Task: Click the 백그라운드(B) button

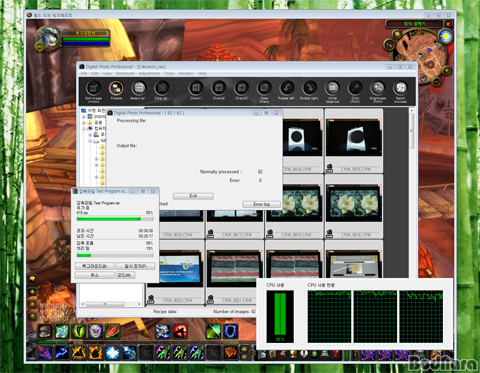Action: click(95, 266)
